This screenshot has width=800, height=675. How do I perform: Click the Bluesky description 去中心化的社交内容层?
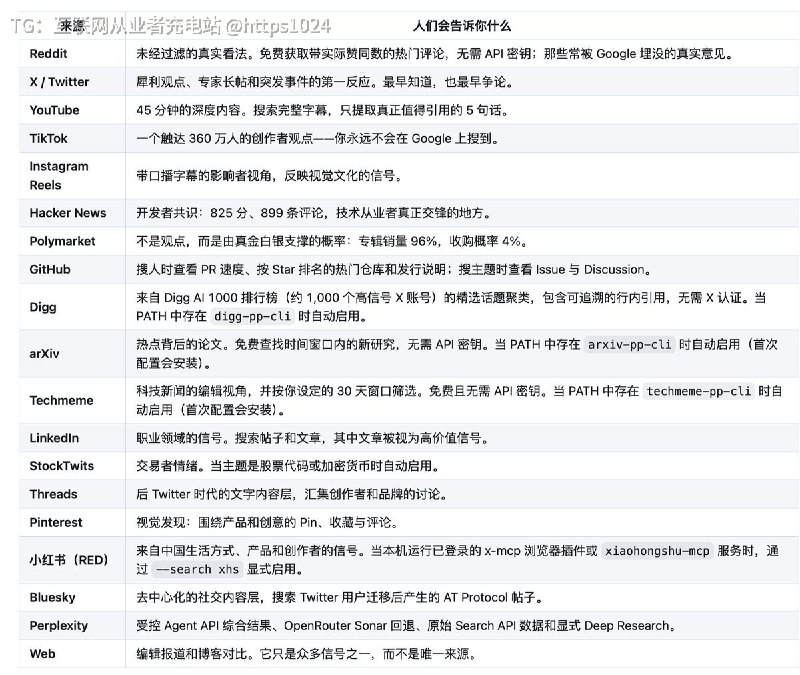(339, 597)
